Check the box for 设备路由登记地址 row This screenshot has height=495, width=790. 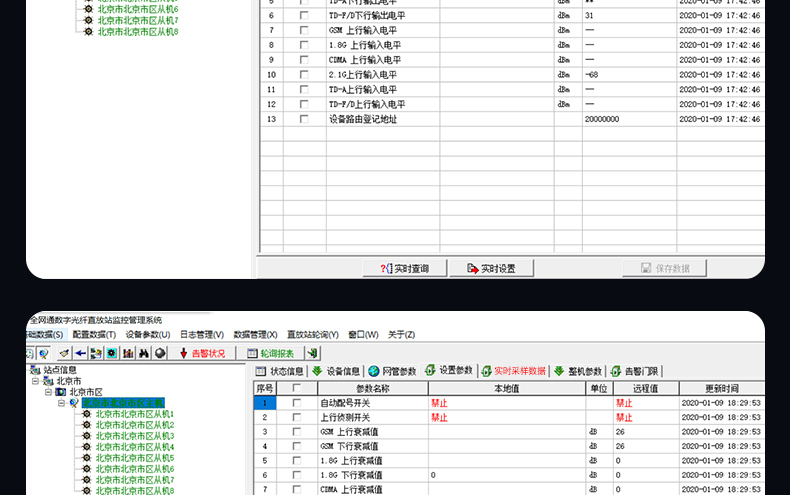(304, 119)
